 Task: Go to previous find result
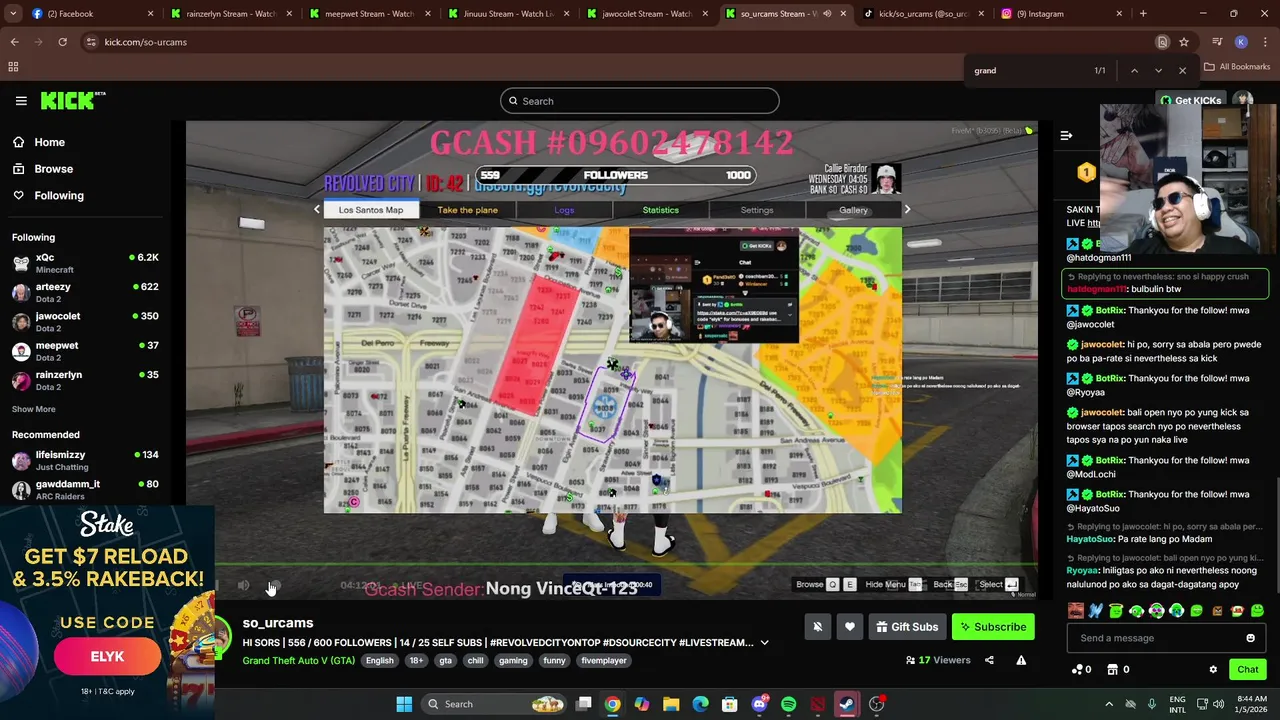pos(1134,71)
